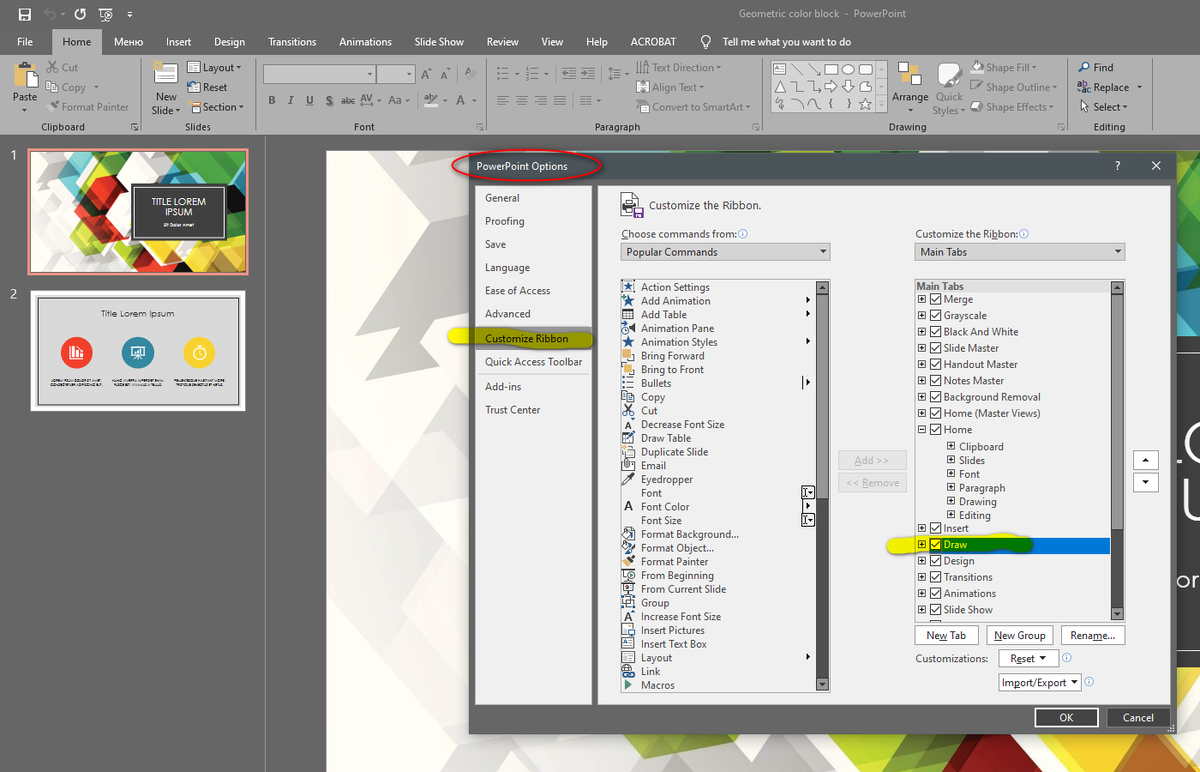Toggle the Handout Master checkbox
This screenshot has width=1200, height=772.
coord(935,364)
